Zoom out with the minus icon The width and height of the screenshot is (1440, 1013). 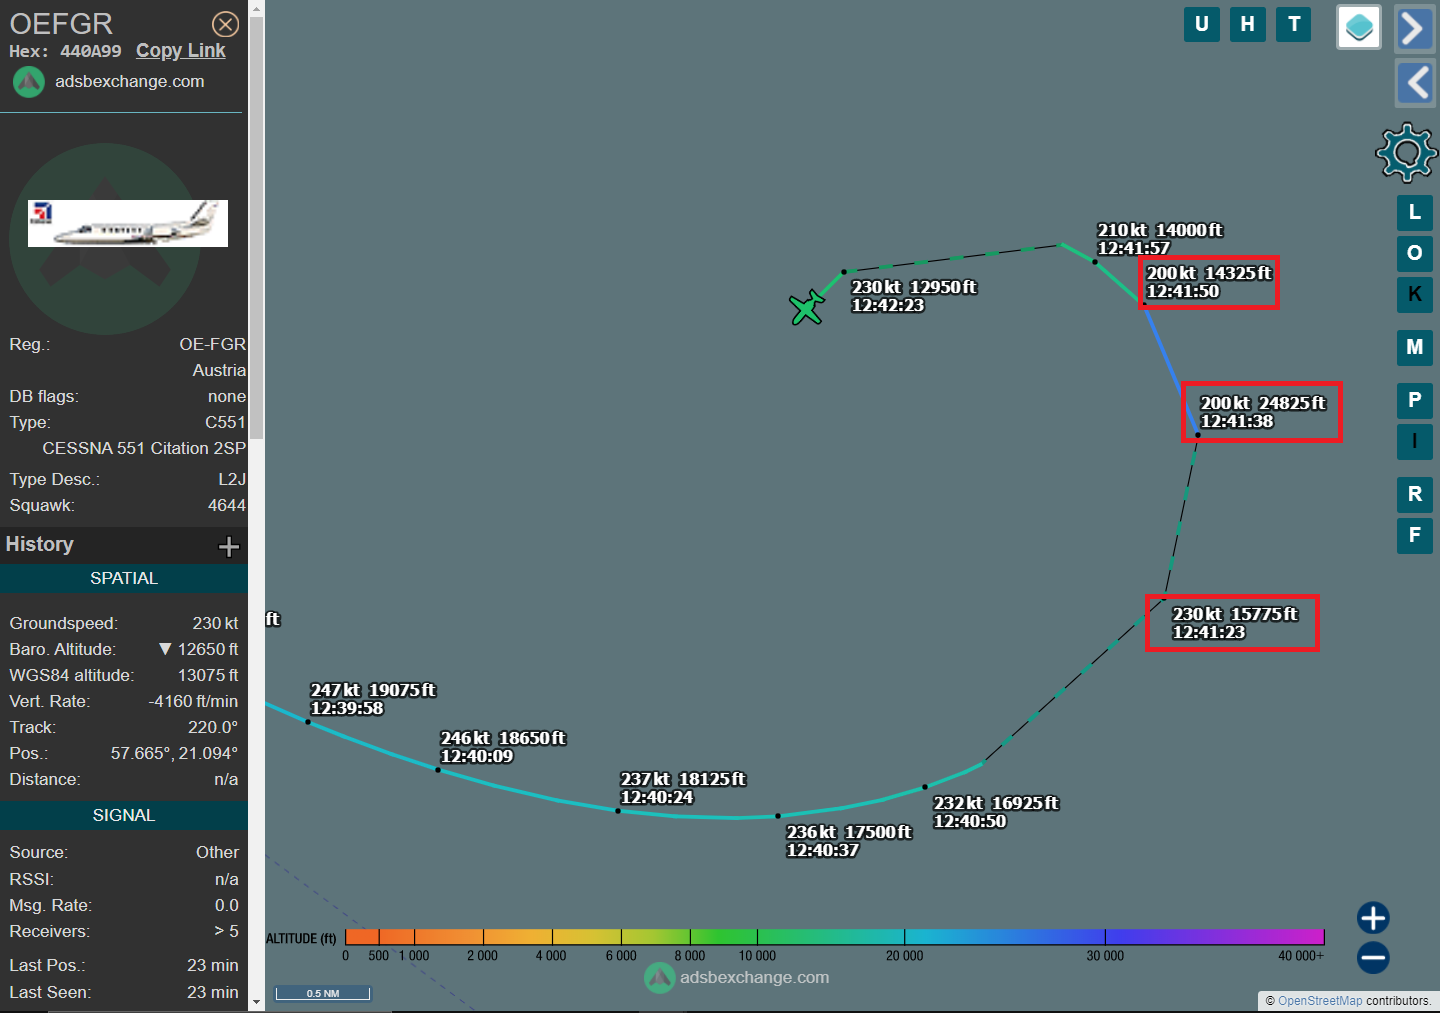[x=1373, y=958]
